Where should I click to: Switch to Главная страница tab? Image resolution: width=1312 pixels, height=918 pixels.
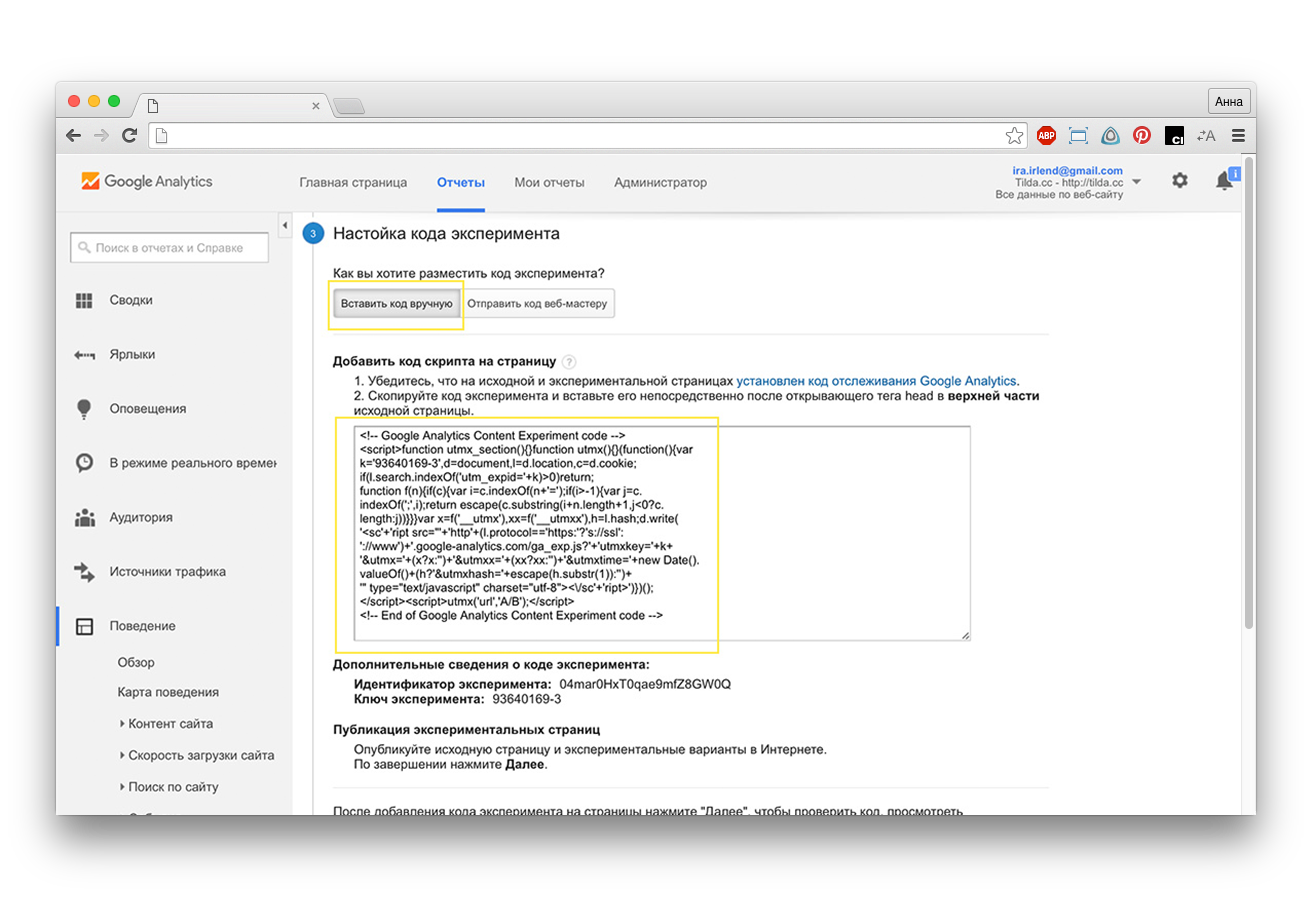point(353,183)
